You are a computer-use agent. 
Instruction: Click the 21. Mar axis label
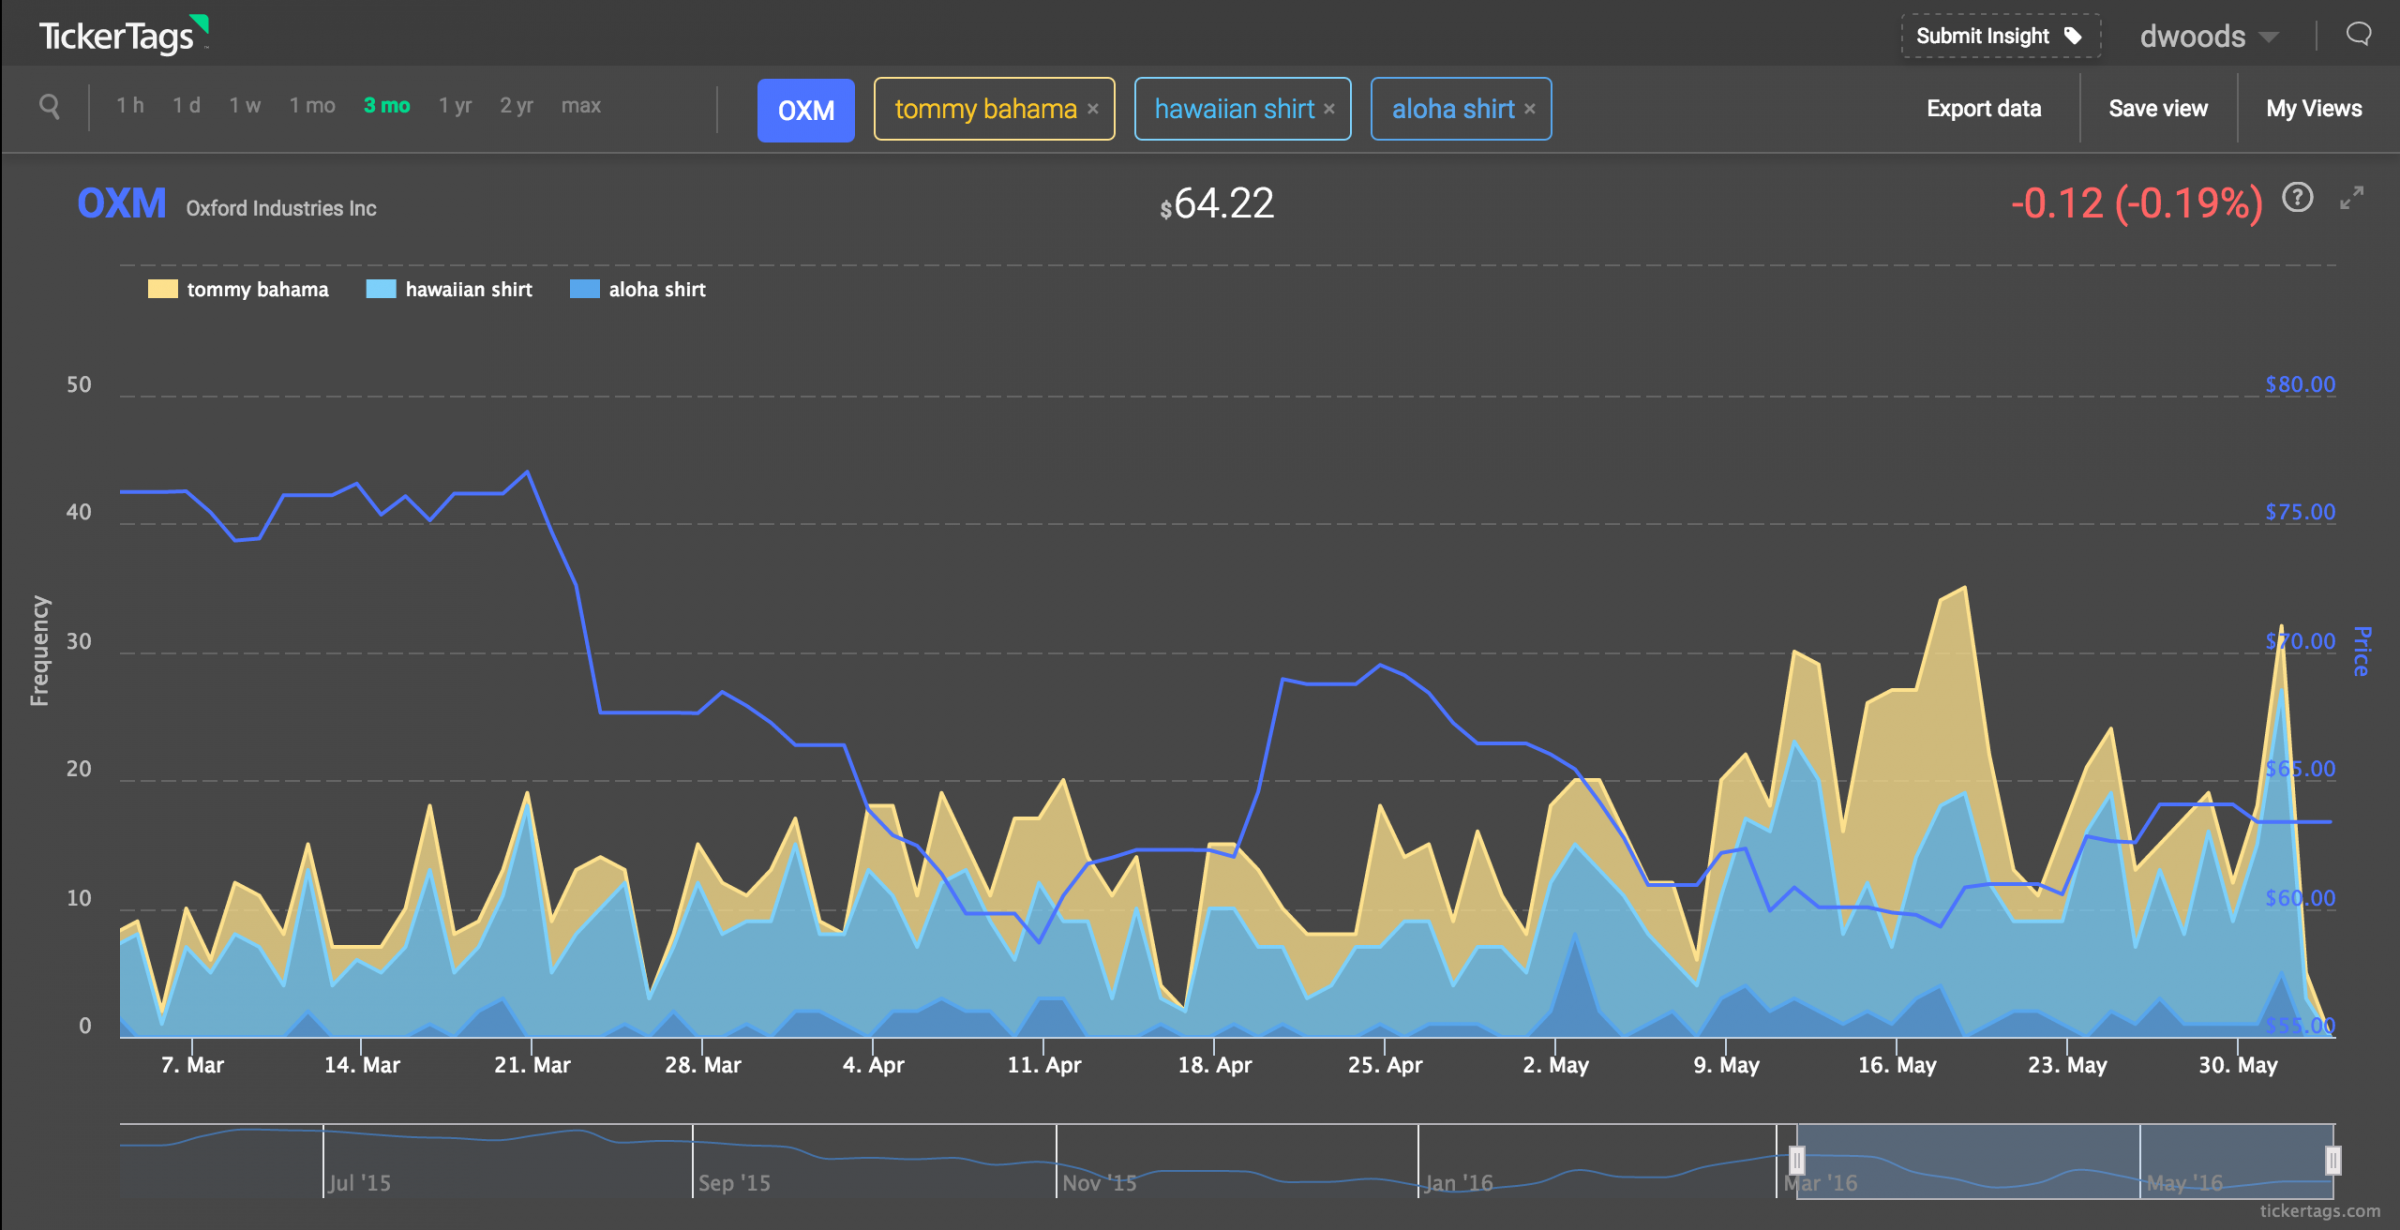pos(532,1065)
